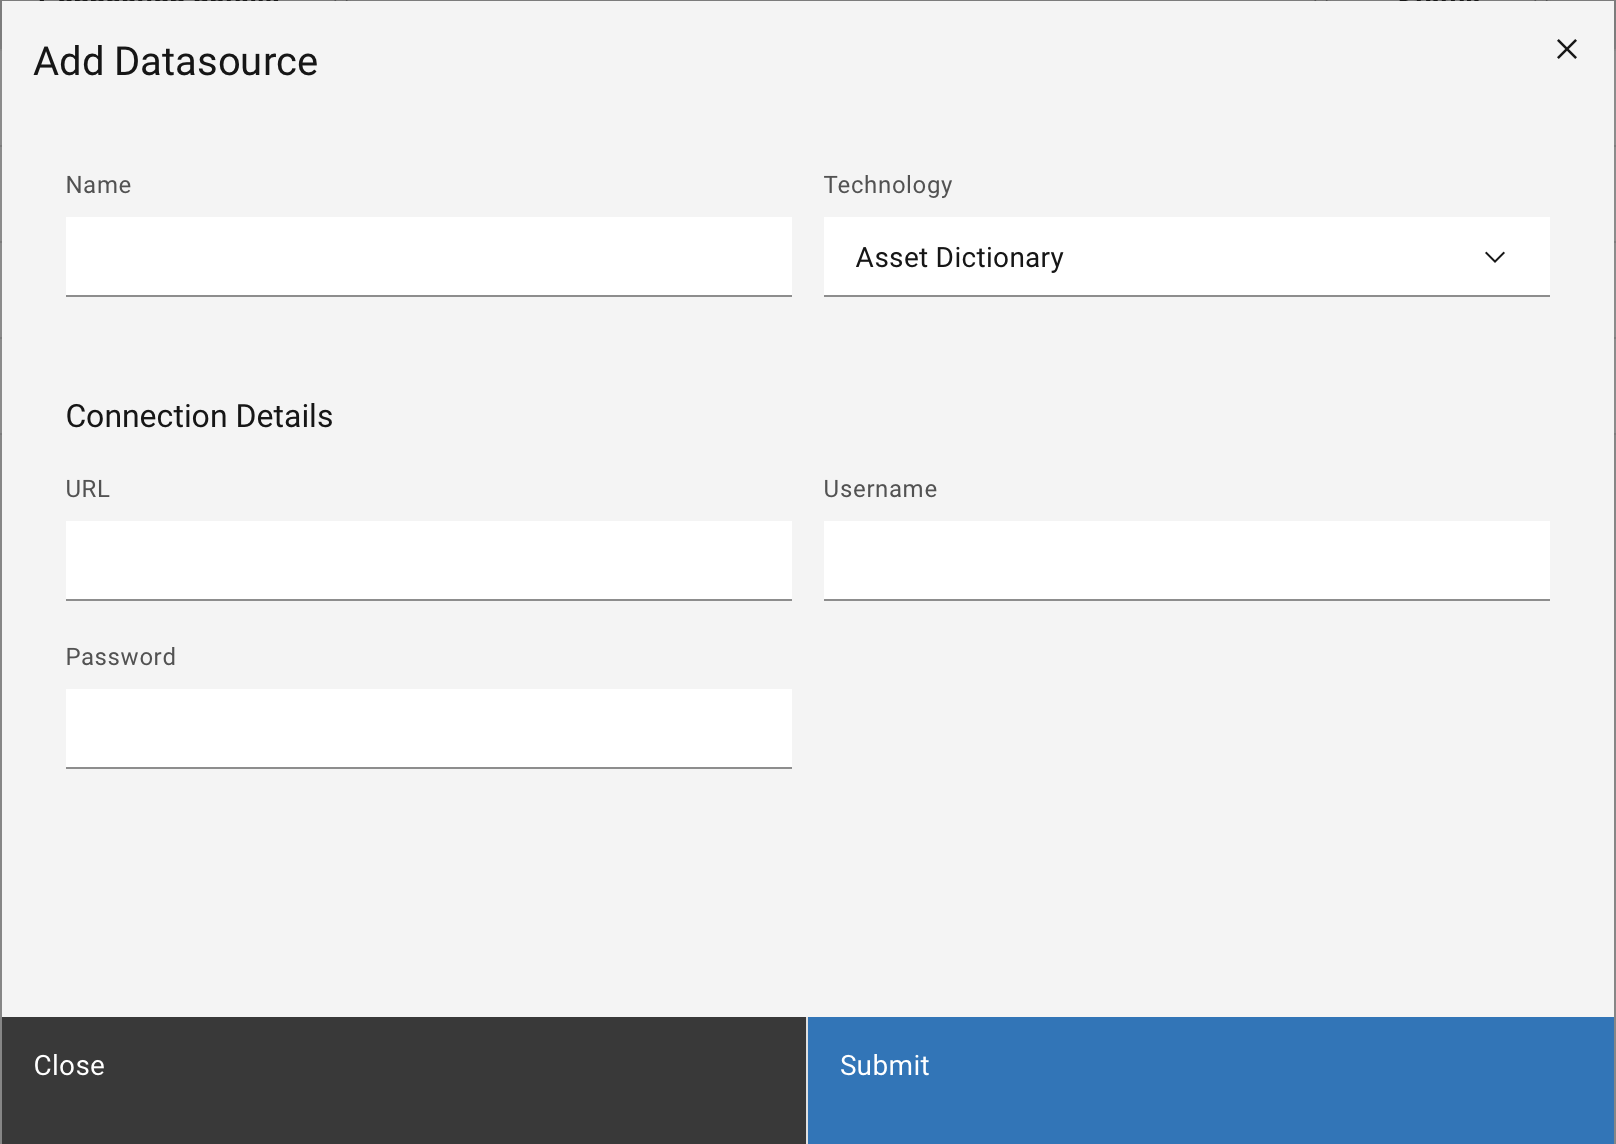Focus the Username input field
This screenshot has height=1144, width=1616.
(x=1185, y=560)
